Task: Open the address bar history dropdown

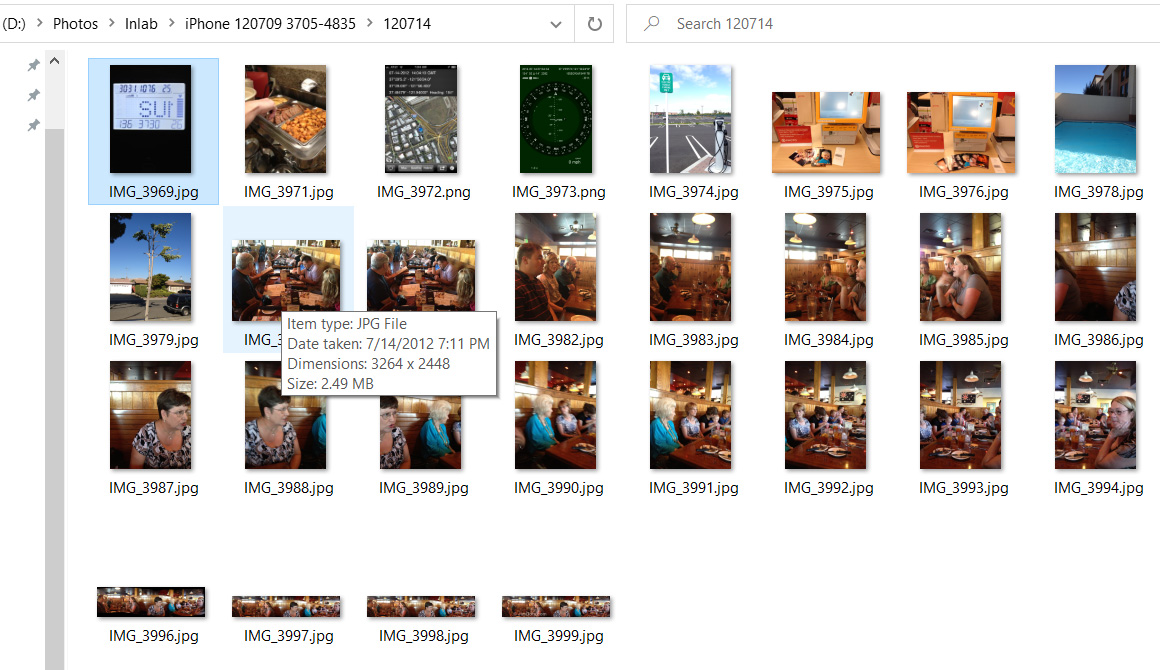Action: [x=556, y=24]
